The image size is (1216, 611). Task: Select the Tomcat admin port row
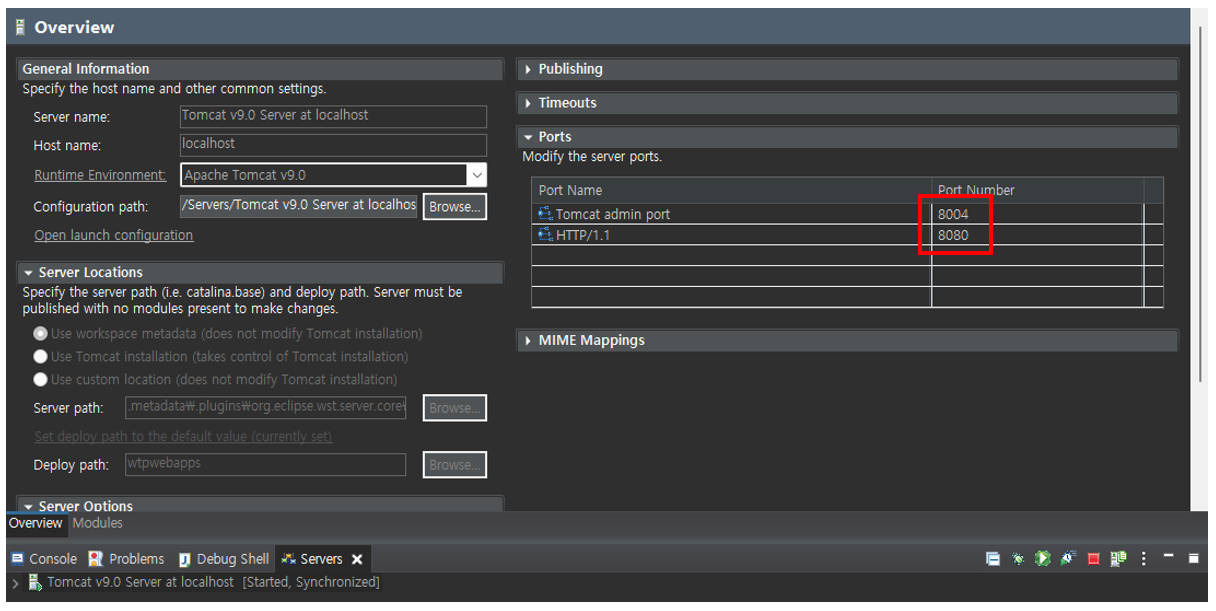(847, 214)
